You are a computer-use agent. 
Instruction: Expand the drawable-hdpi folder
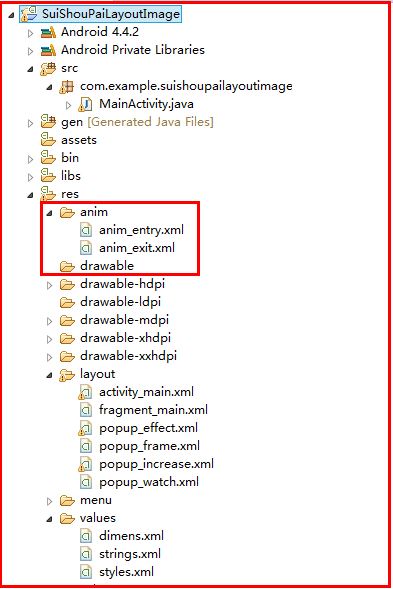[49, 285]
